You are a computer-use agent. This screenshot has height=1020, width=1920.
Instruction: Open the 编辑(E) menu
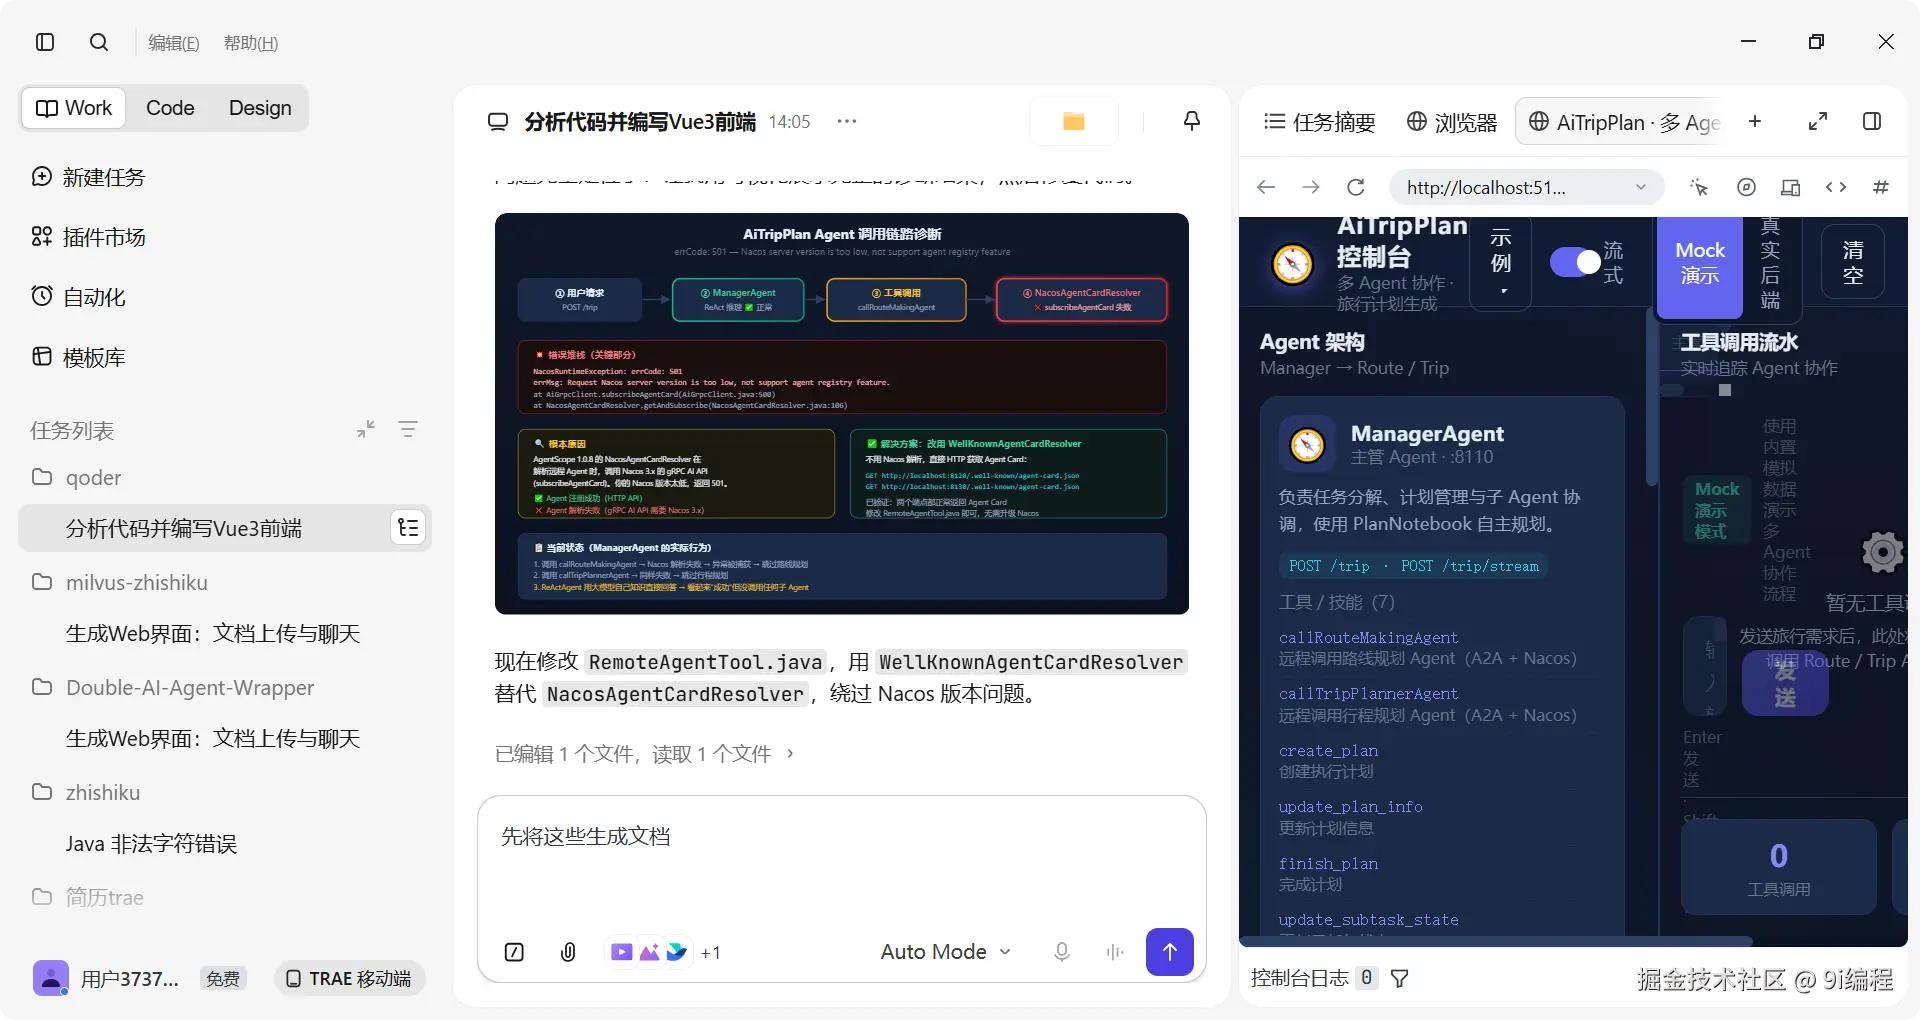coord(174,43)
